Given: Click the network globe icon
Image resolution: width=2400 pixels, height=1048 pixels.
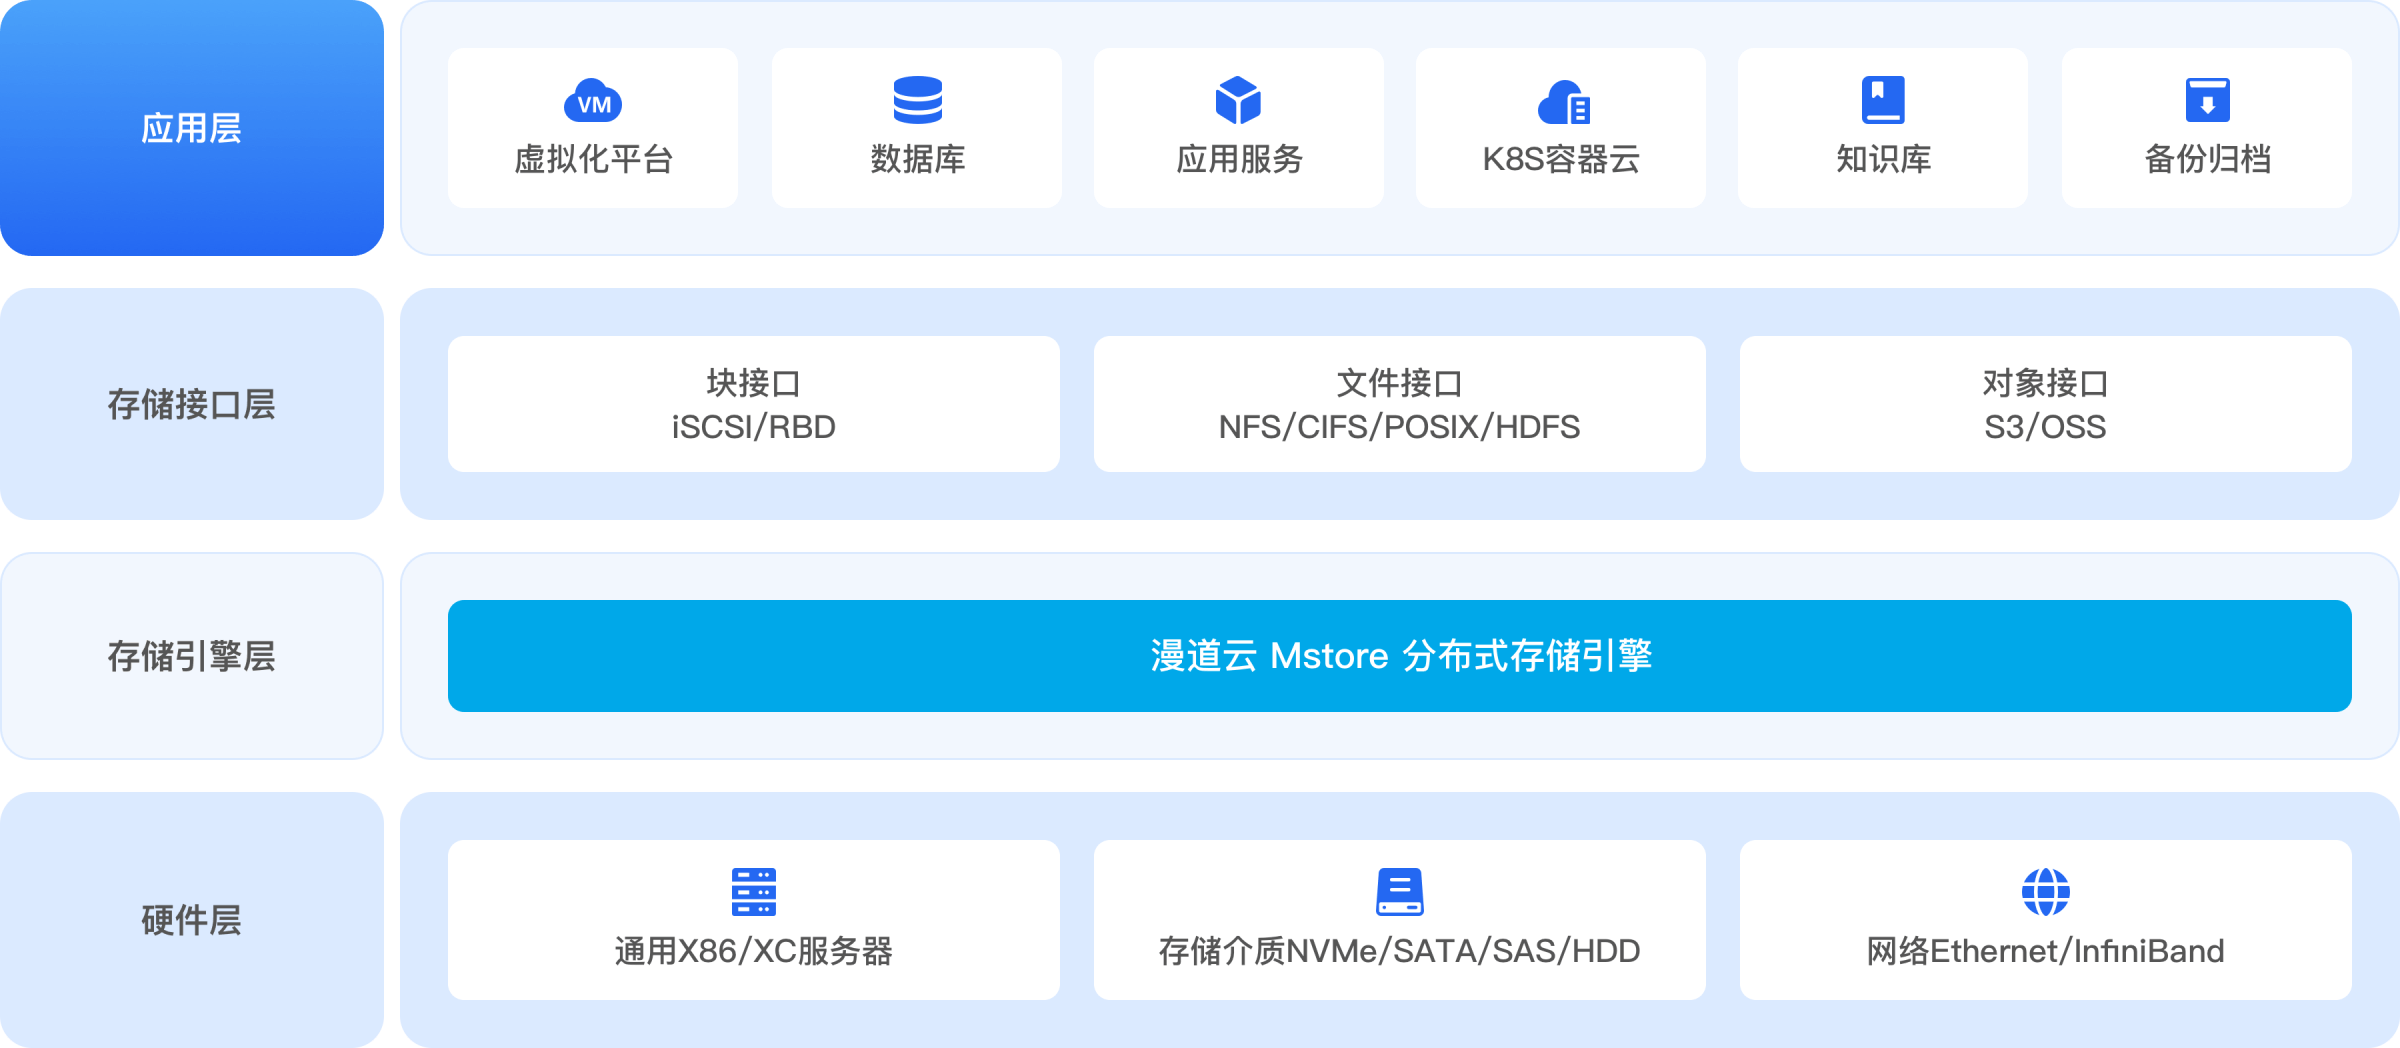Looking at the screenshot, I should tap(2045, 892).
